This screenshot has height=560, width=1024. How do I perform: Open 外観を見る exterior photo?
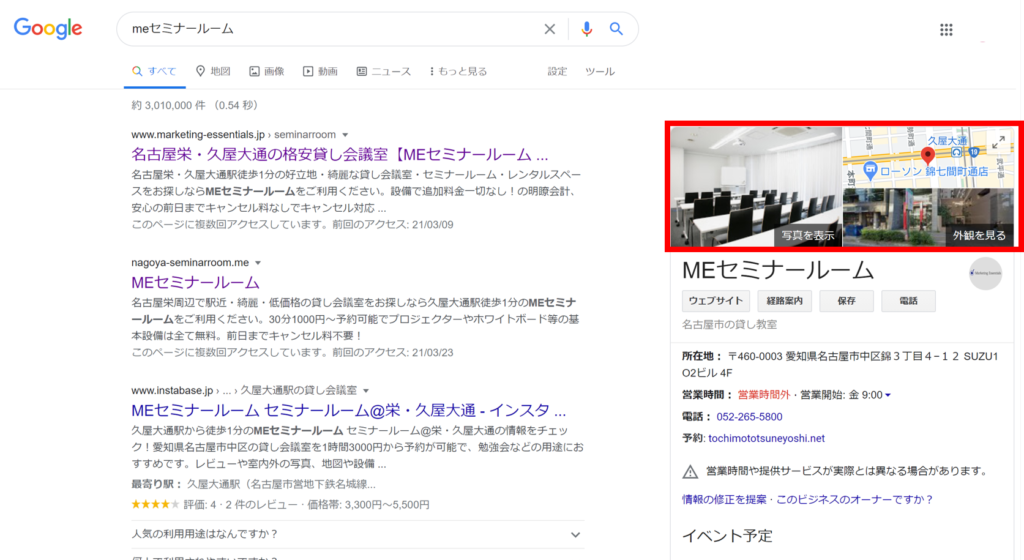point(929,218)
